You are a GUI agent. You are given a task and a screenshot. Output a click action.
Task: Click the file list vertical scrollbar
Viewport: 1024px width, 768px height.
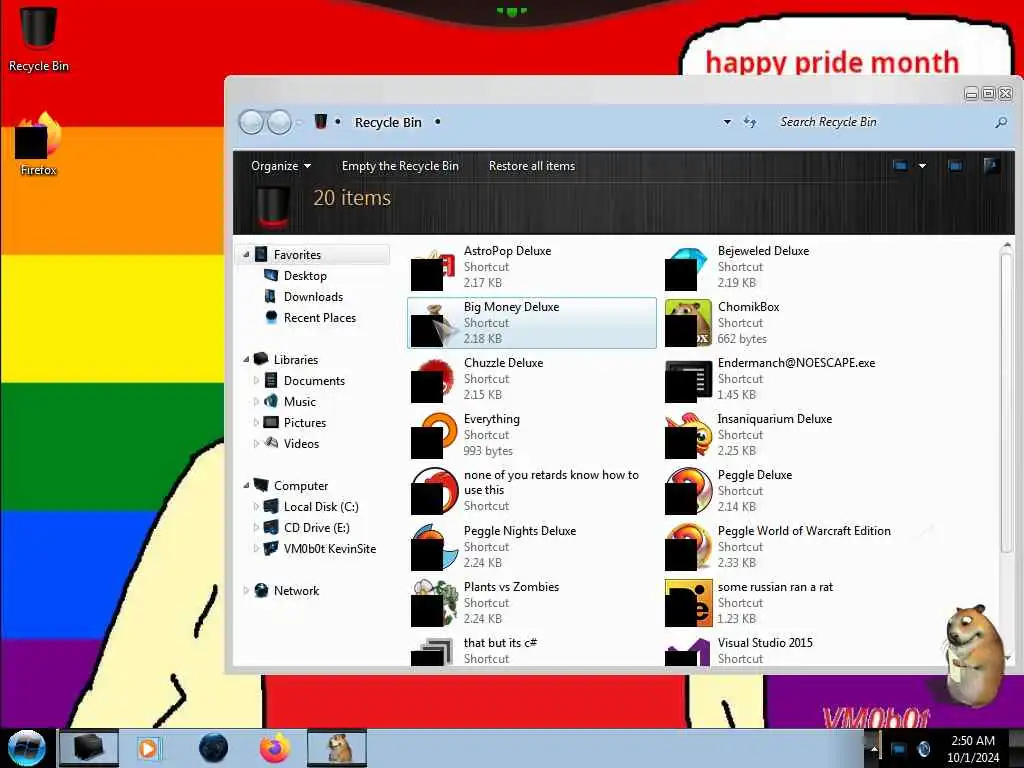coord(1006,402)
